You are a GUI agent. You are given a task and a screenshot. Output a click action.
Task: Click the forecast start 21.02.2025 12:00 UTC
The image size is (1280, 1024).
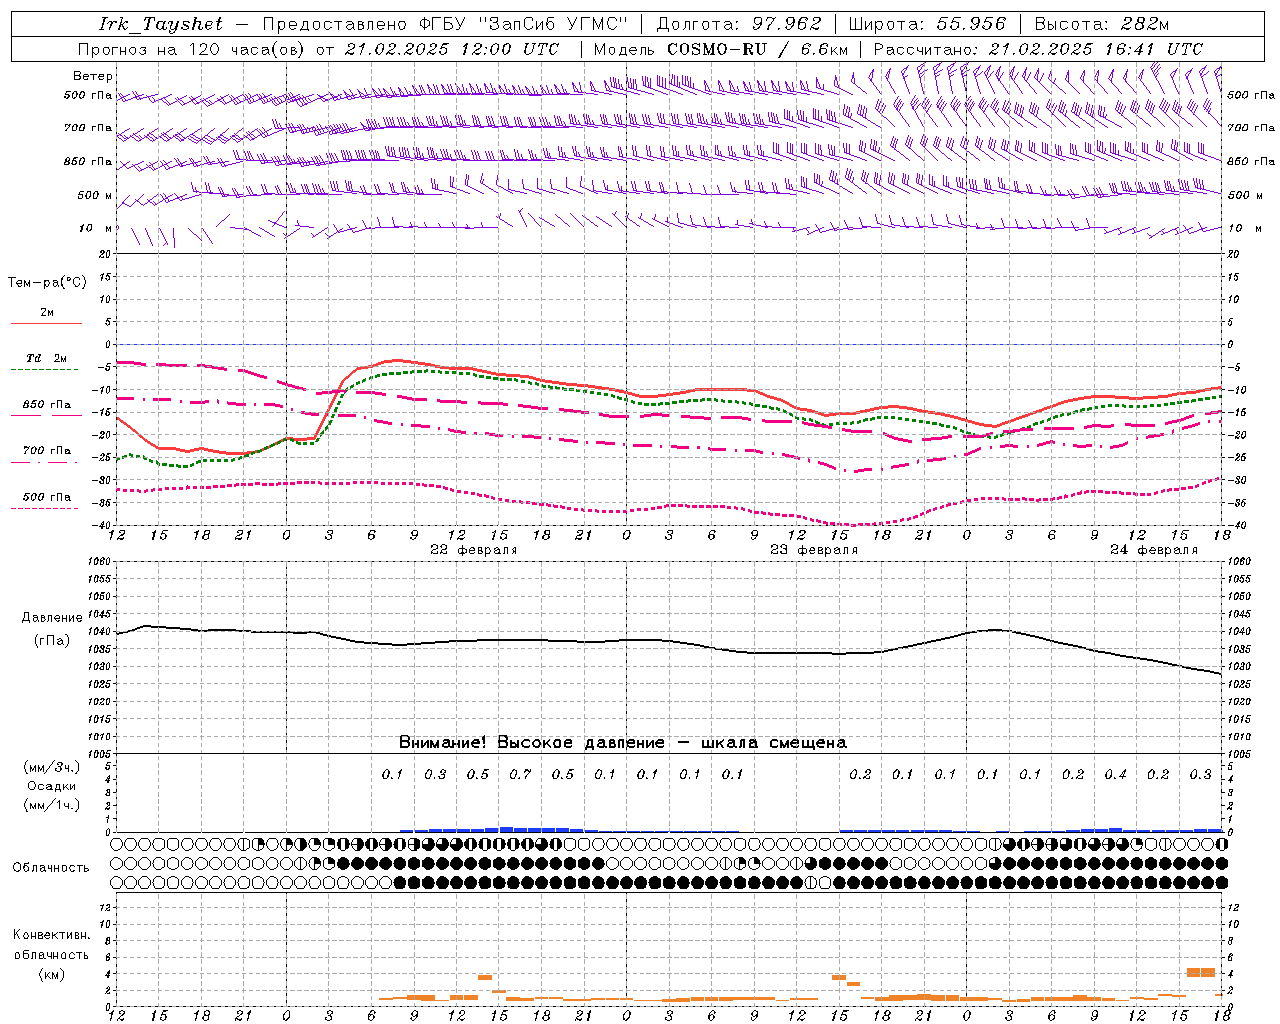pyautogui.click(x=452, y=48)
